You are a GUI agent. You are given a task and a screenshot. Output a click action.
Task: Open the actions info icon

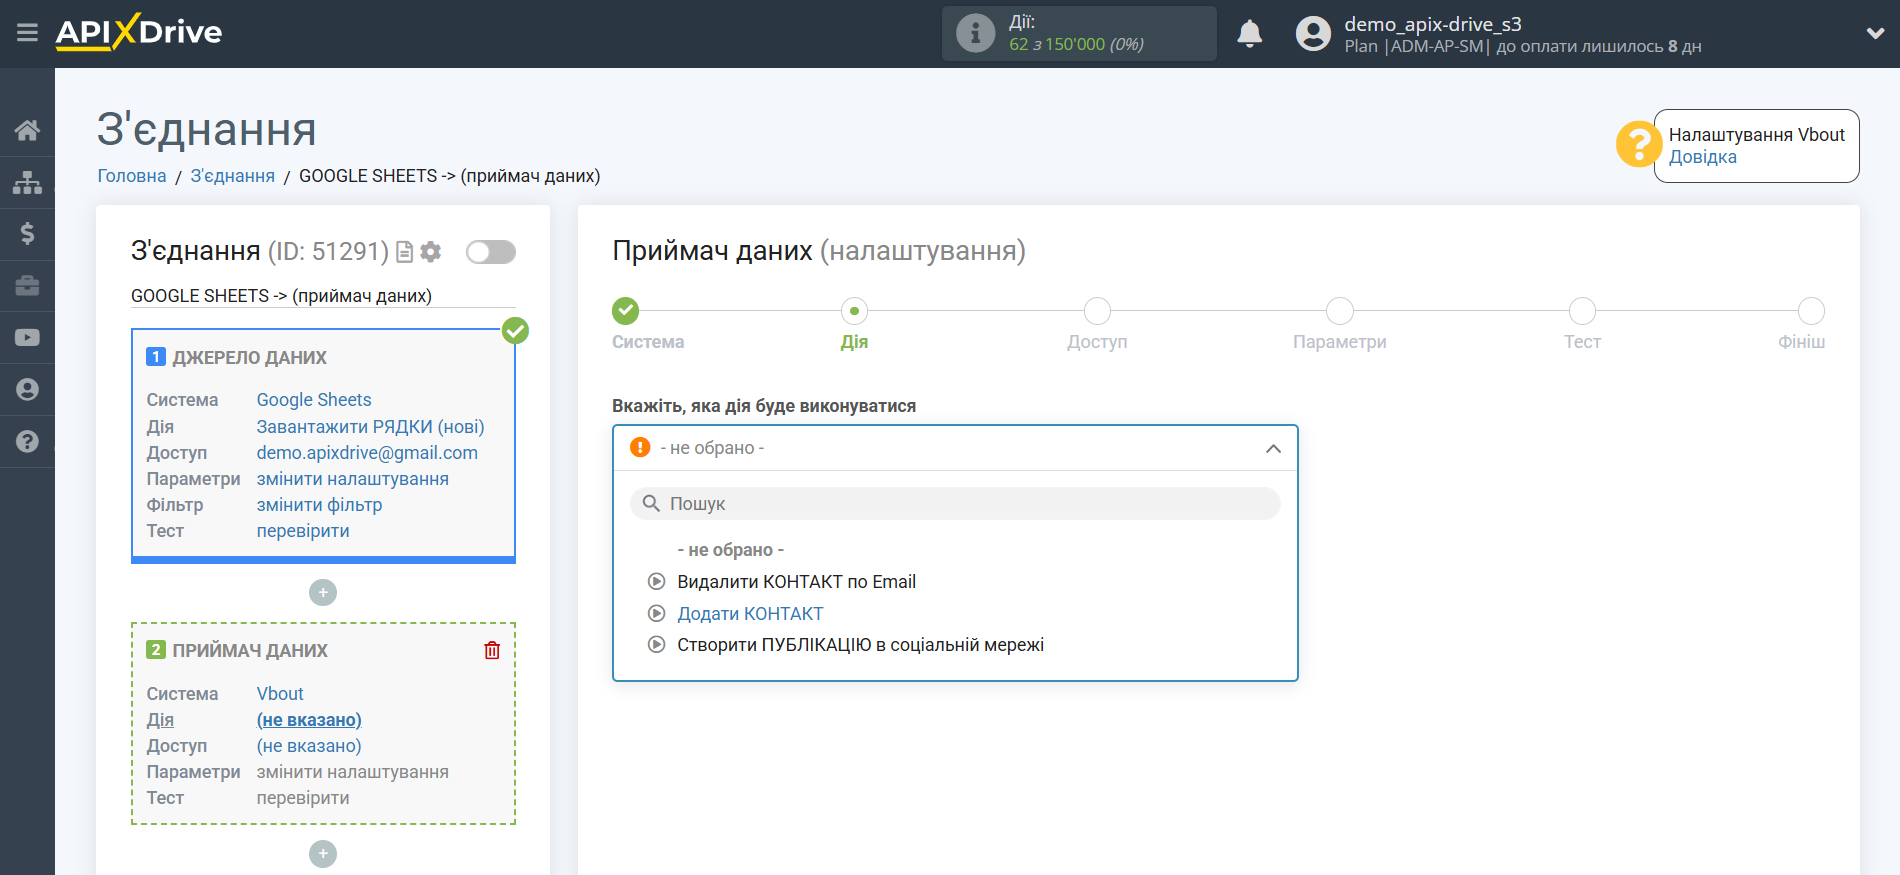coord(975,33)
